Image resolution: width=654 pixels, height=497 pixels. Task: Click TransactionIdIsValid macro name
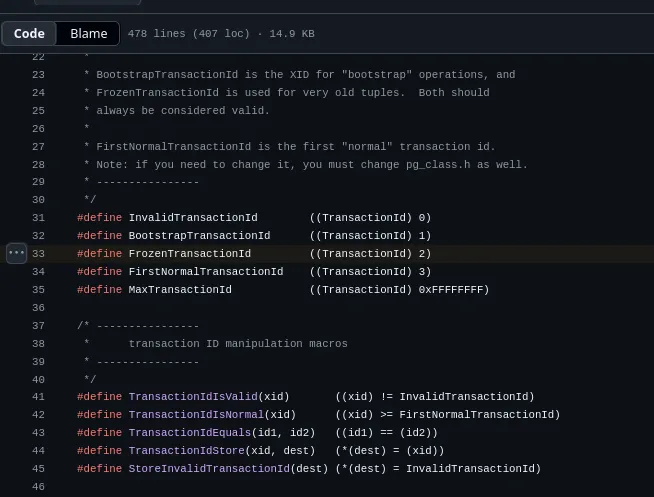(193, 397)
